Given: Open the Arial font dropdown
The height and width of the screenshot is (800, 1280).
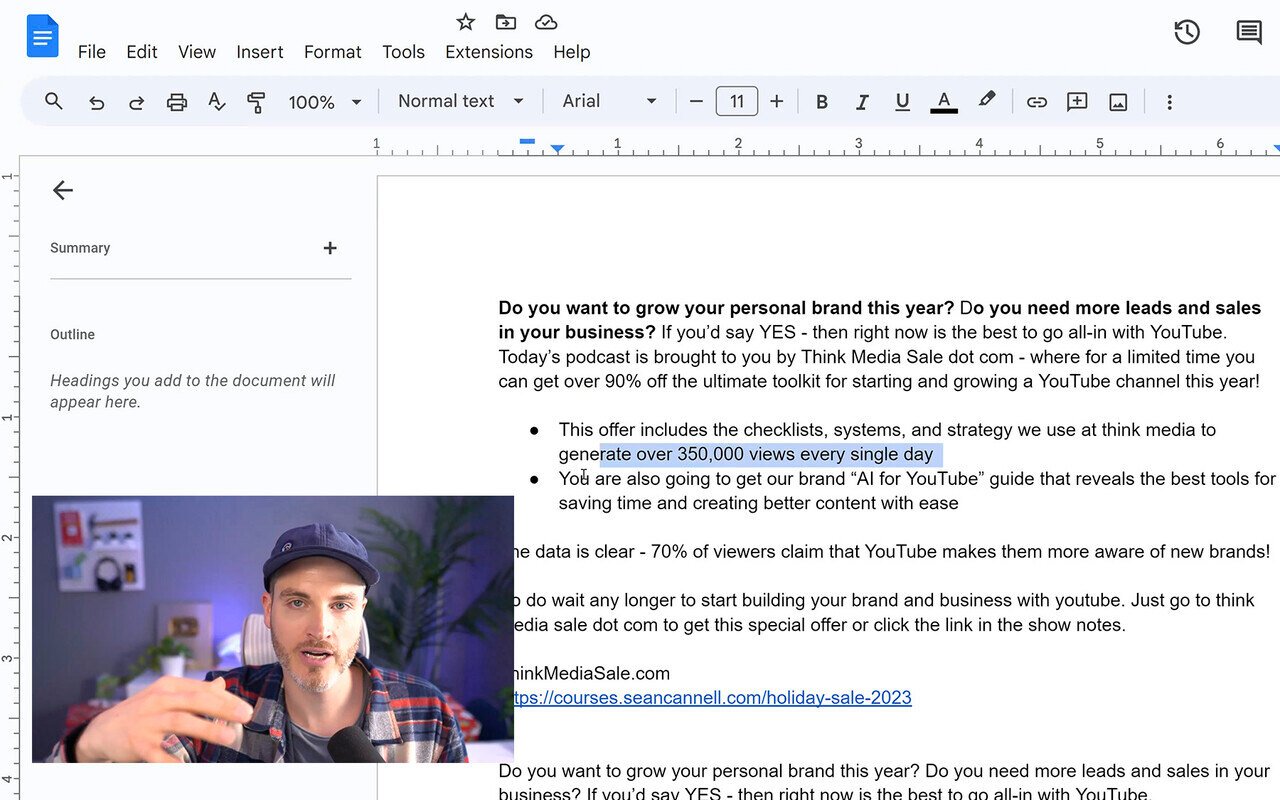Looking at the screenshot, I should pyautogui.click(x=610, y=101).
